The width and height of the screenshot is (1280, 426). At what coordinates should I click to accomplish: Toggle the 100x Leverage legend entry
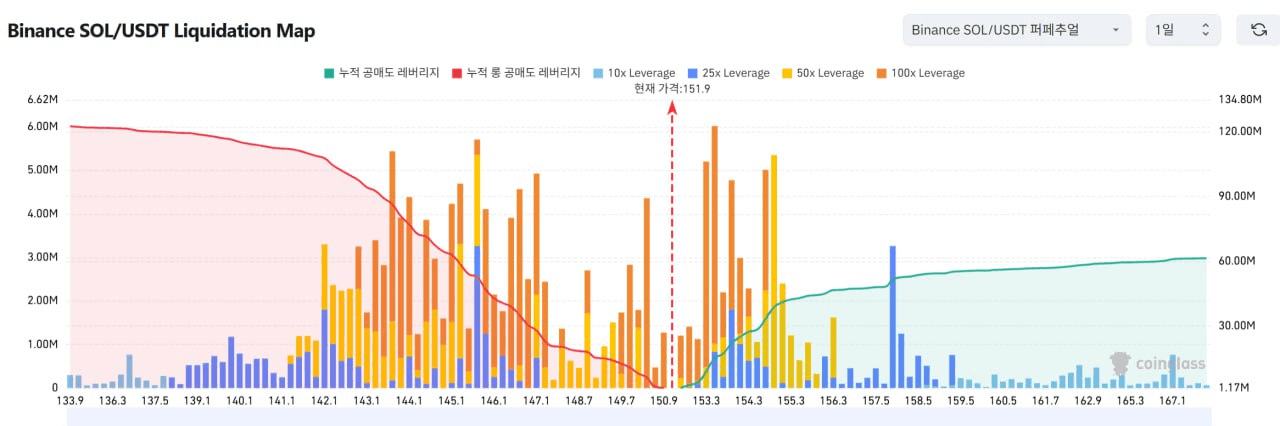pyautogui.click(x=921, y=73)
